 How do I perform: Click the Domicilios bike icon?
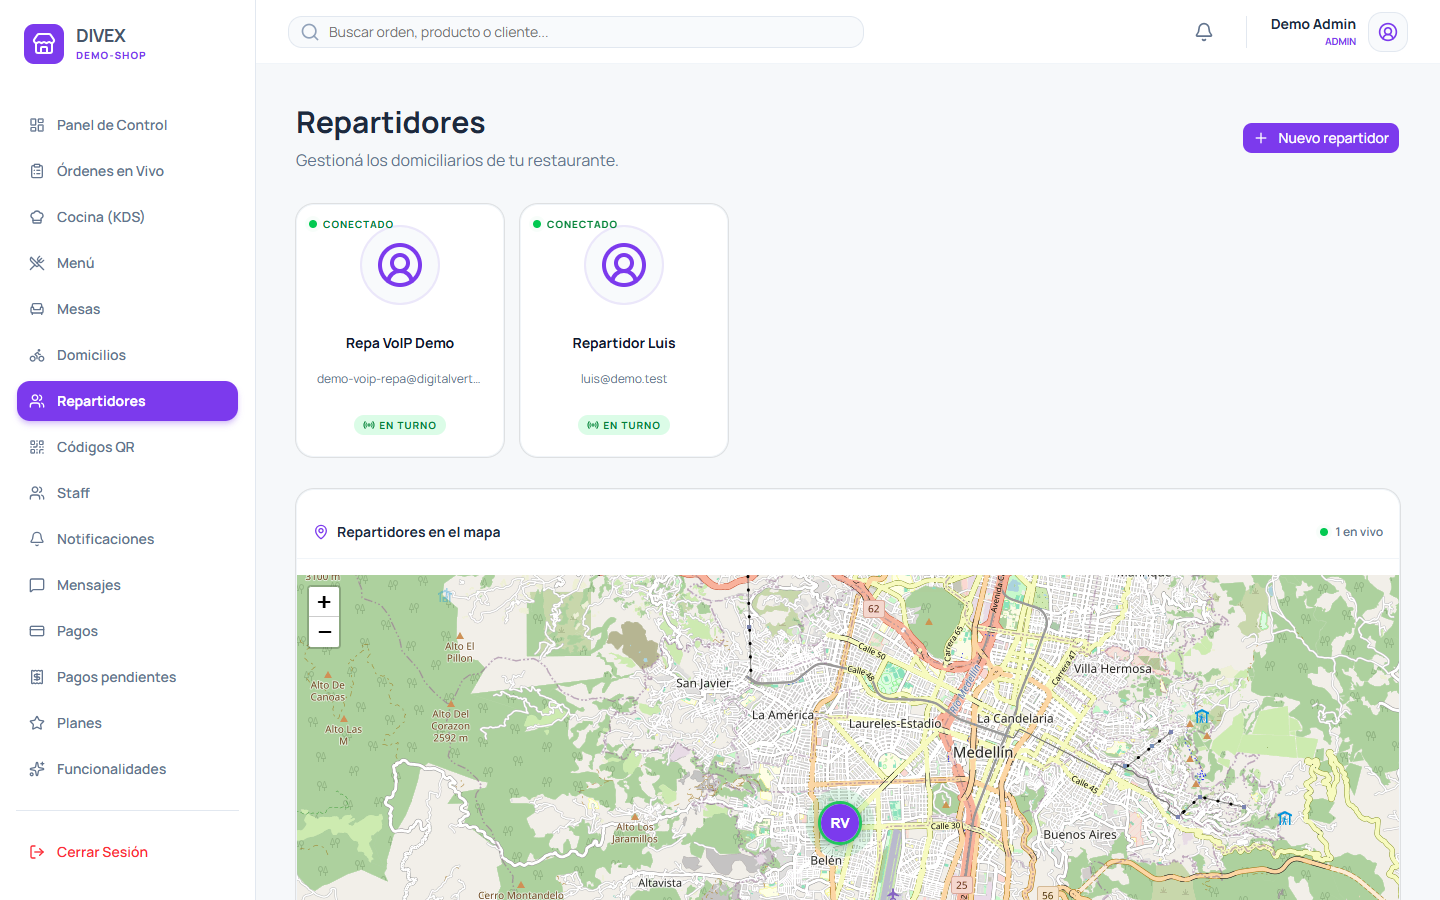[x=37, y=355]
